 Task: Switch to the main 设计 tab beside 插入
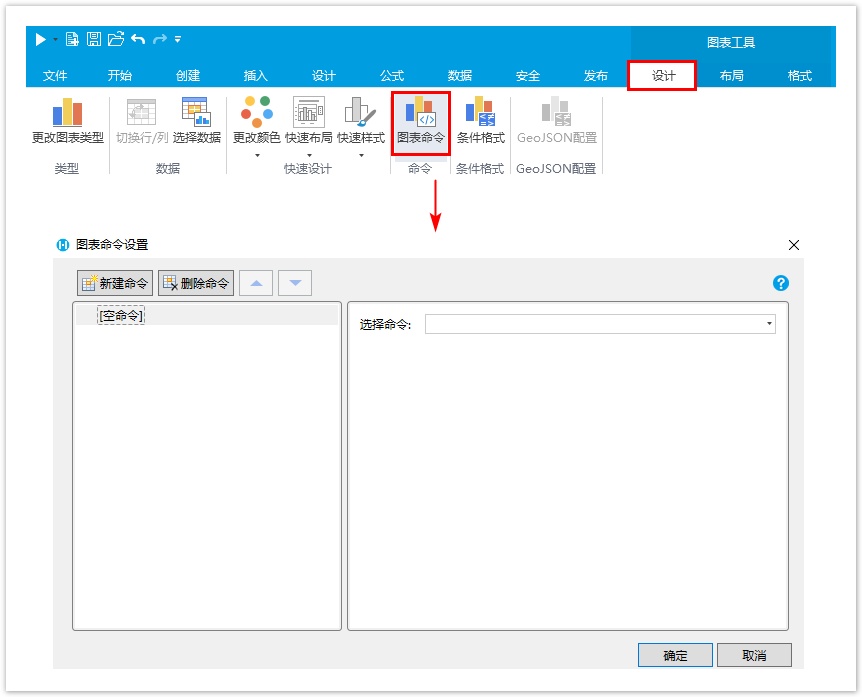pyautogui.click(x=324, y=75)
